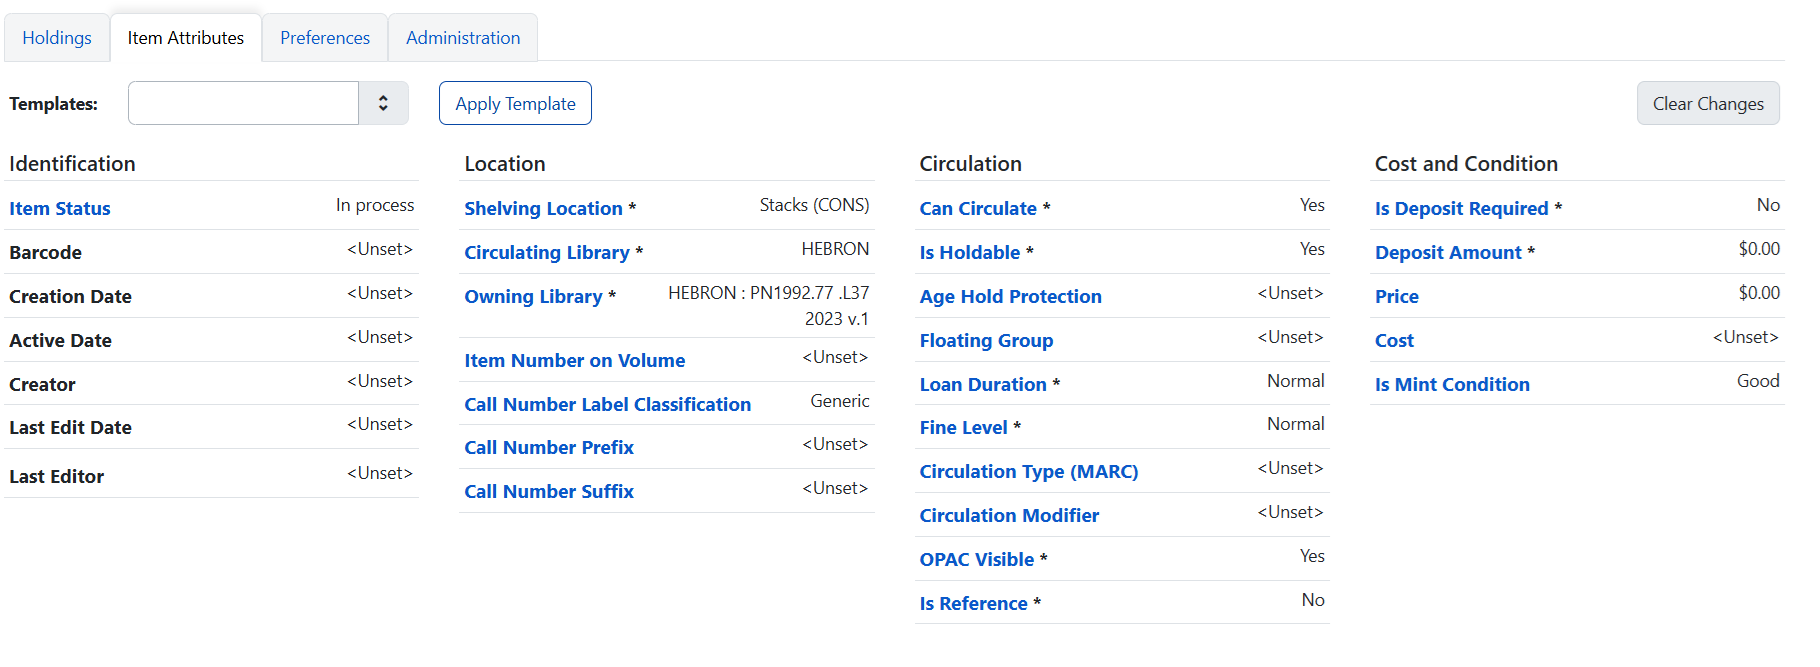
Task: Click the Deposit Amount label
Action: pyautogui.click(x=1447, y=252)
